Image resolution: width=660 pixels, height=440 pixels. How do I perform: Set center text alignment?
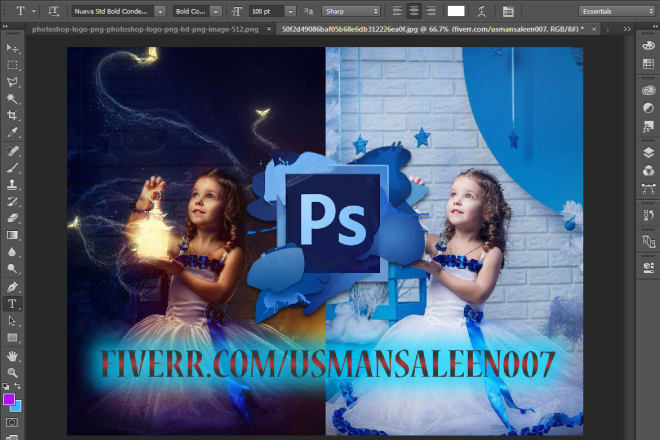point(414,11)
